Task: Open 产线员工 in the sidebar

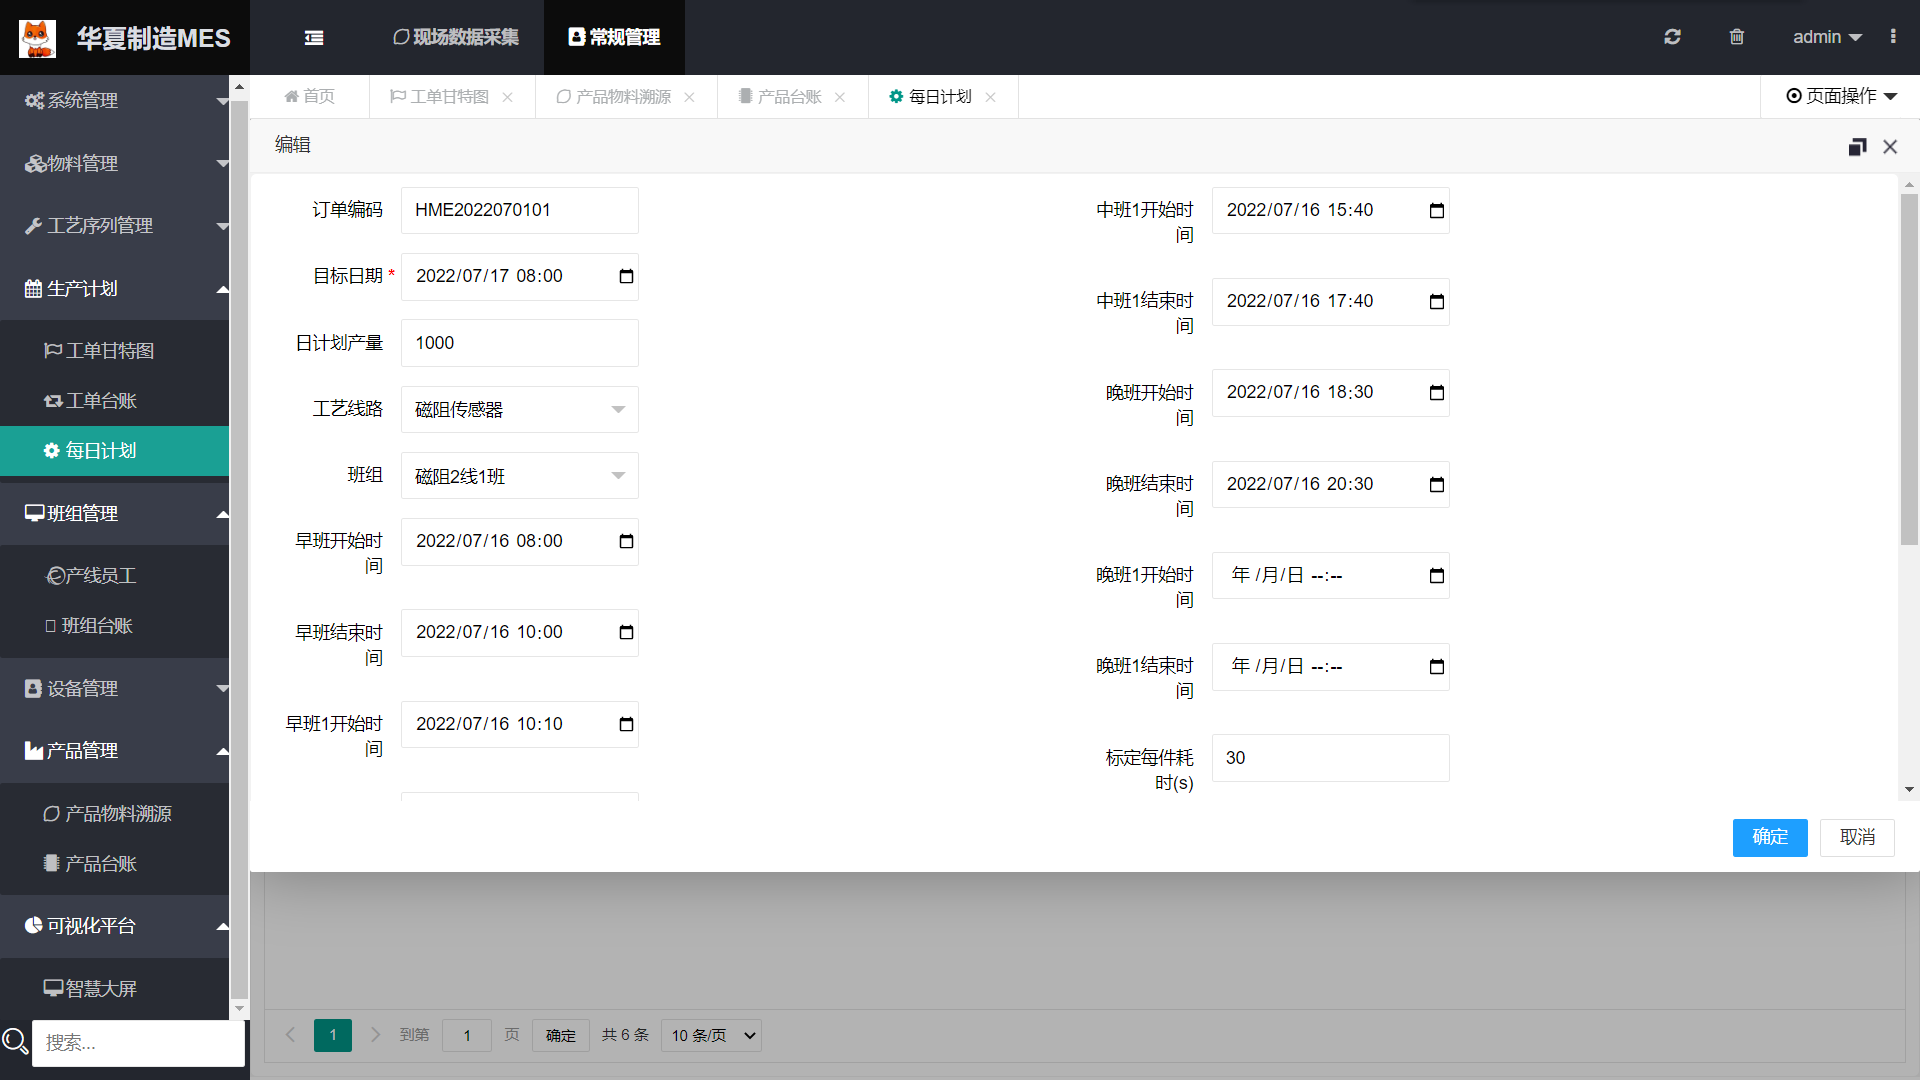Action: [115, 576]
